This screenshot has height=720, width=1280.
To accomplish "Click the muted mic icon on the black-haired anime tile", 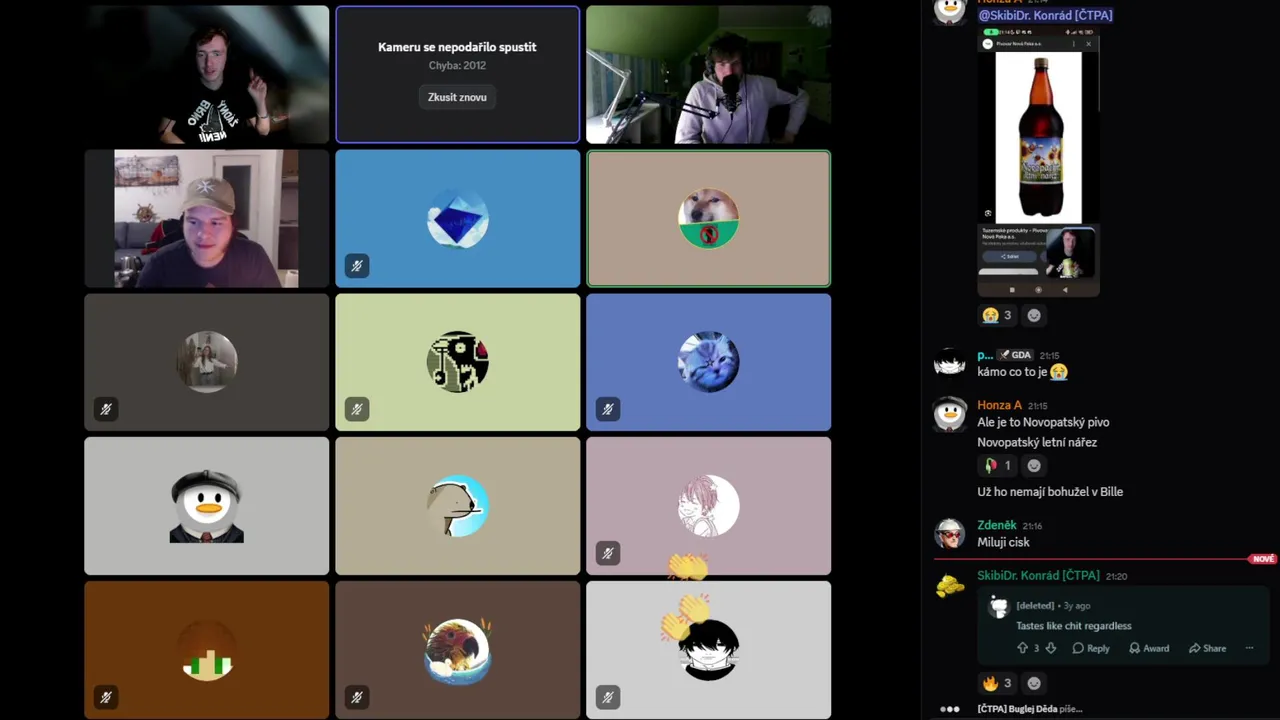I will 608,697.
